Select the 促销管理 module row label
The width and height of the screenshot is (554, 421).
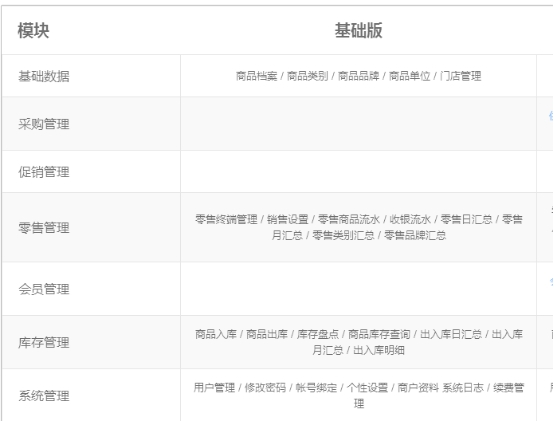[44, 172]
